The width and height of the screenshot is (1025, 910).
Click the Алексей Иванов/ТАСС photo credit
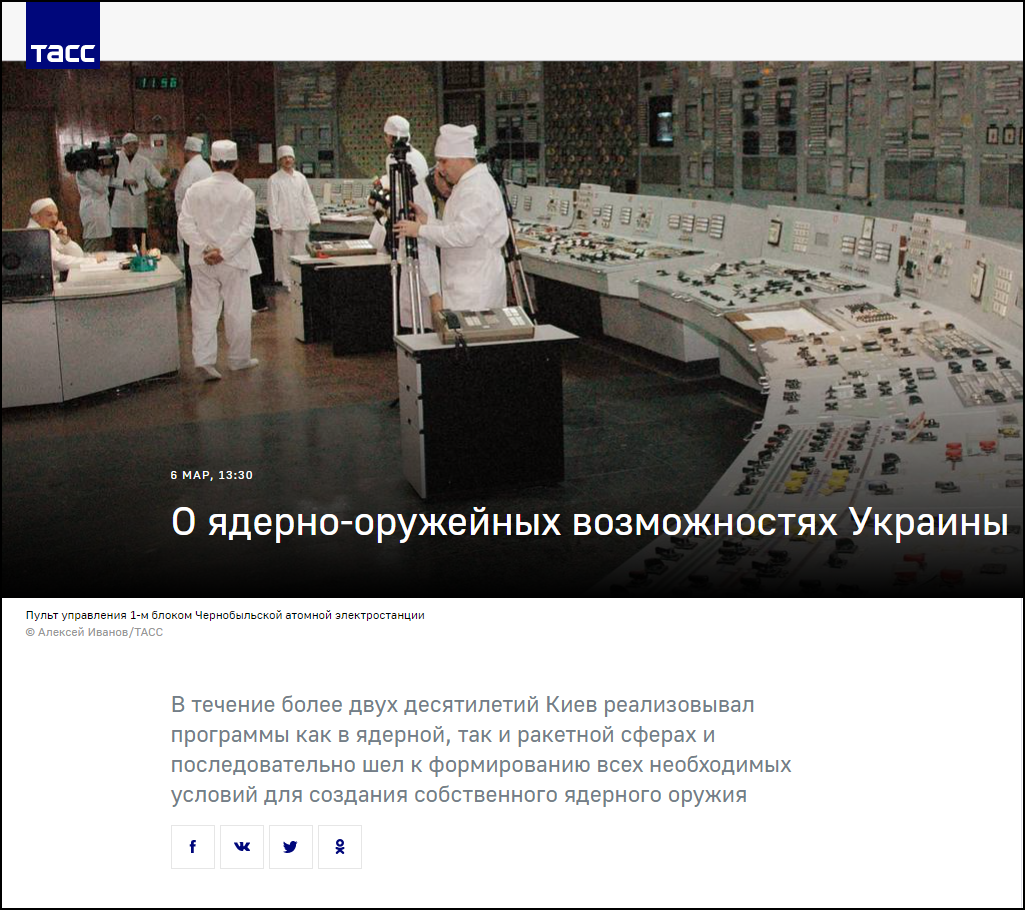(94, 632)
